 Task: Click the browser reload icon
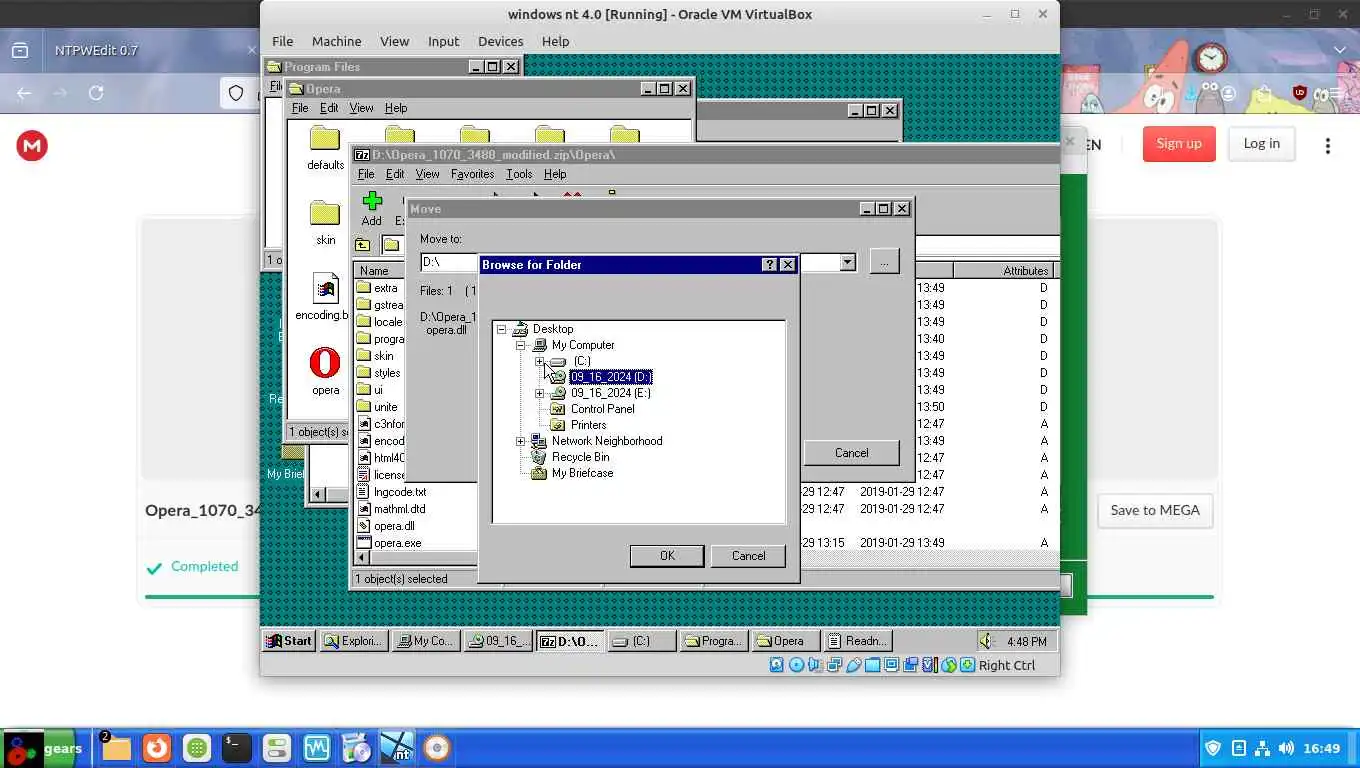click(96, 93)
